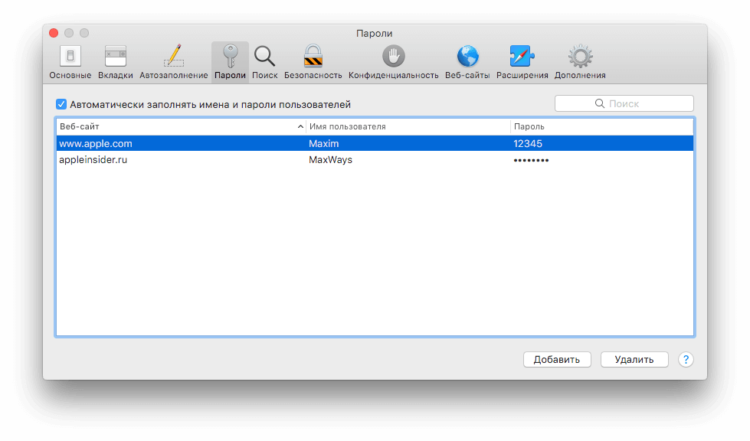Click the Удалить button
This screenshot has height=441, width=750.
634,360
